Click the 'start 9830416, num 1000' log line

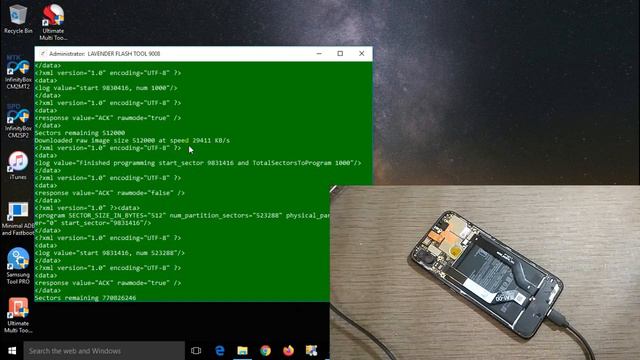(x=106, y=88)
